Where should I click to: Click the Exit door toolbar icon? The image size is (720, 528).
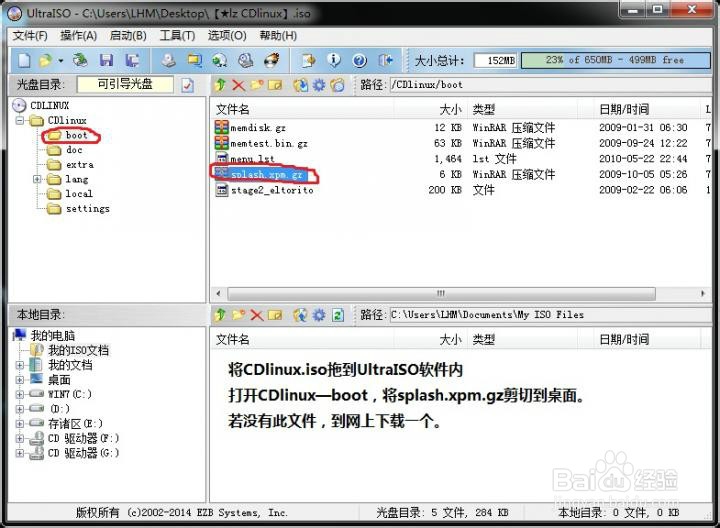(x=385, y=60)
